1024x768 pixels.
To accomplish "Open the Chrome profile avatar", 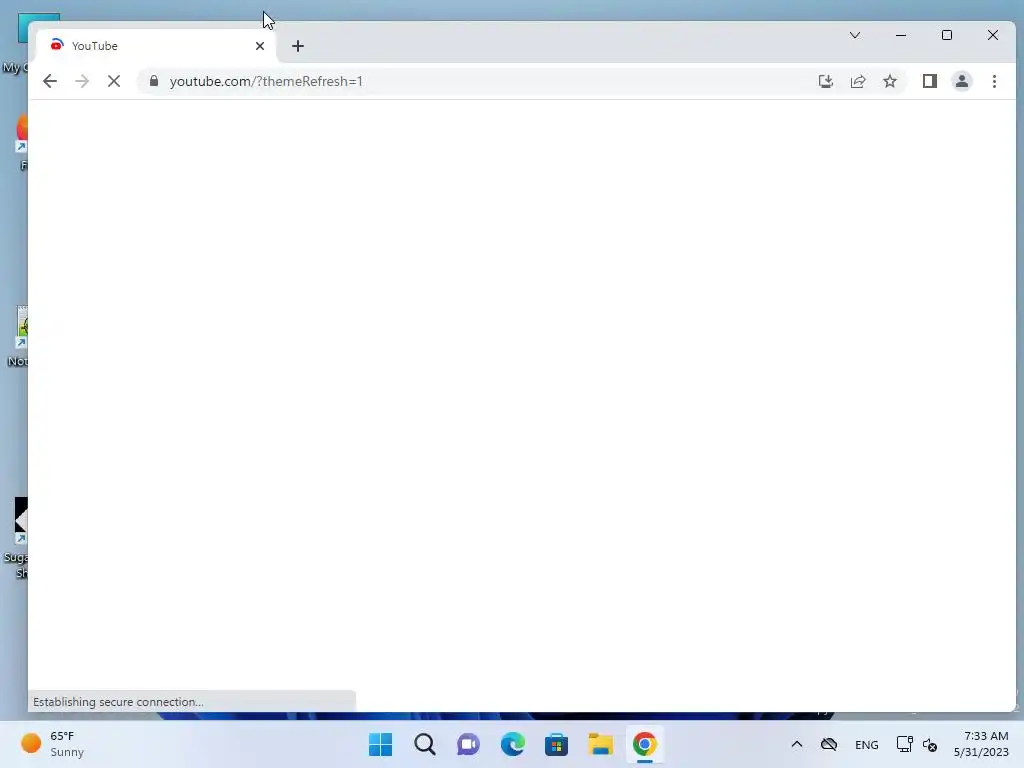I will pyautogui.click(x=961, y=81).
